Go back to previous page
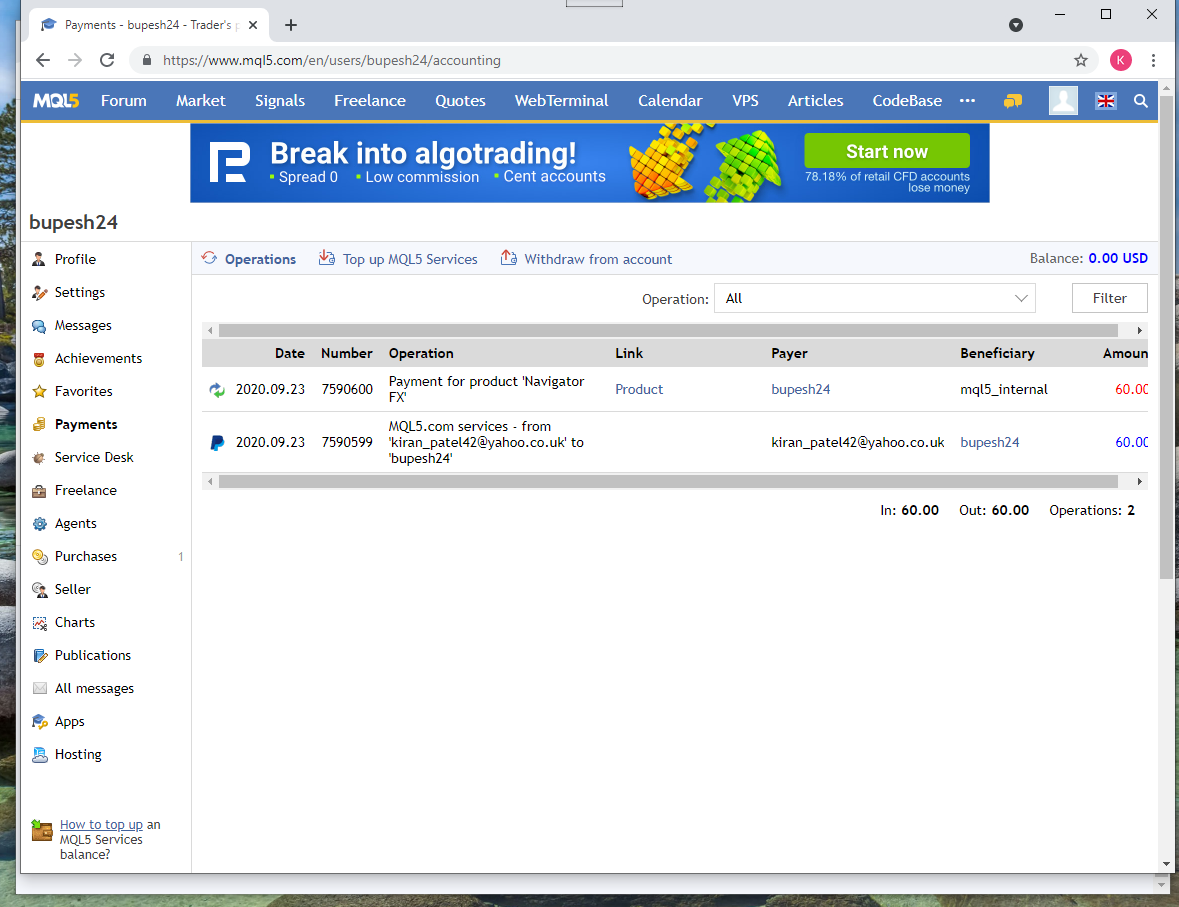Image resolution: width=1179 pixels, height=907 pixels. click(43, 60)
